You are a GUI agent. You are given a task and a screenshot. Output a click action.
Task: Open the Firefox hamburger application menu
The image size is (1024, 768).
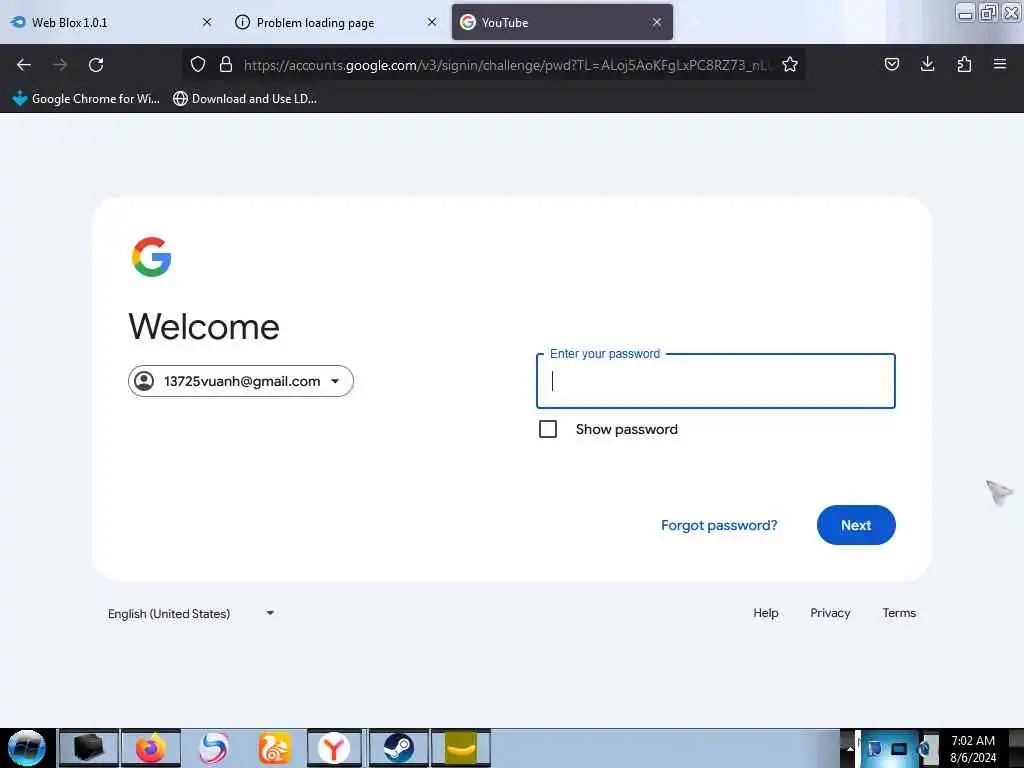[1000, 64]
